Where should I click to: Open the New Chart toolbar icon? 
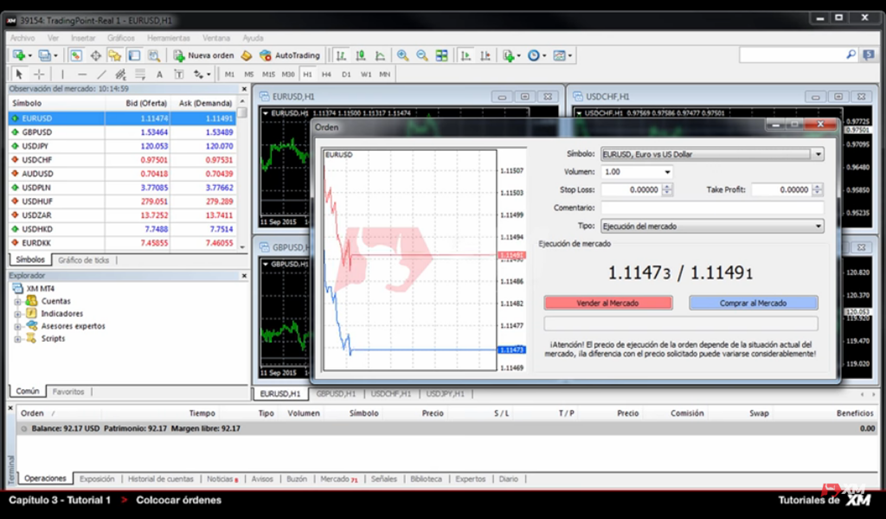click(19, 55)
